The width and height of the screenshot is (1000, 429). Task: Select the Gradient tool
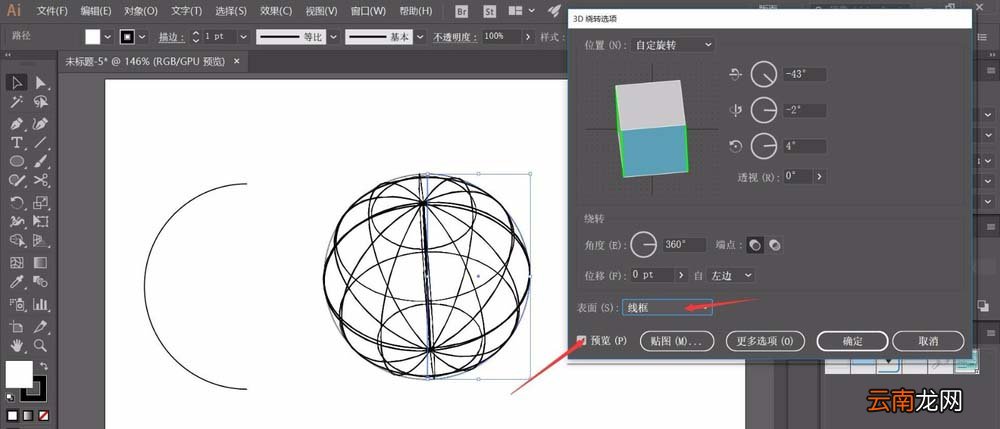41,263
